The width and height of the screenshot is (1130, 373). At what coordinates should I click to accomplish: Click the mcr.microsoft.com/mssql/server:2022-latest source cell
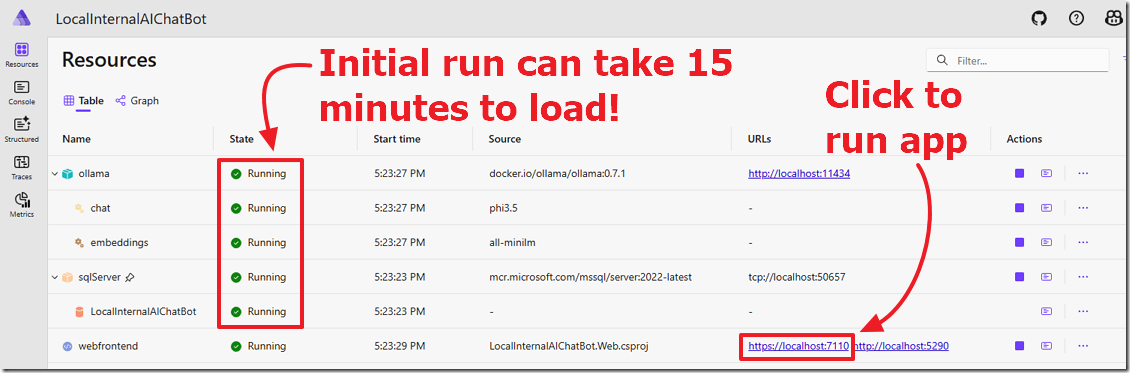tap(590, 277)
